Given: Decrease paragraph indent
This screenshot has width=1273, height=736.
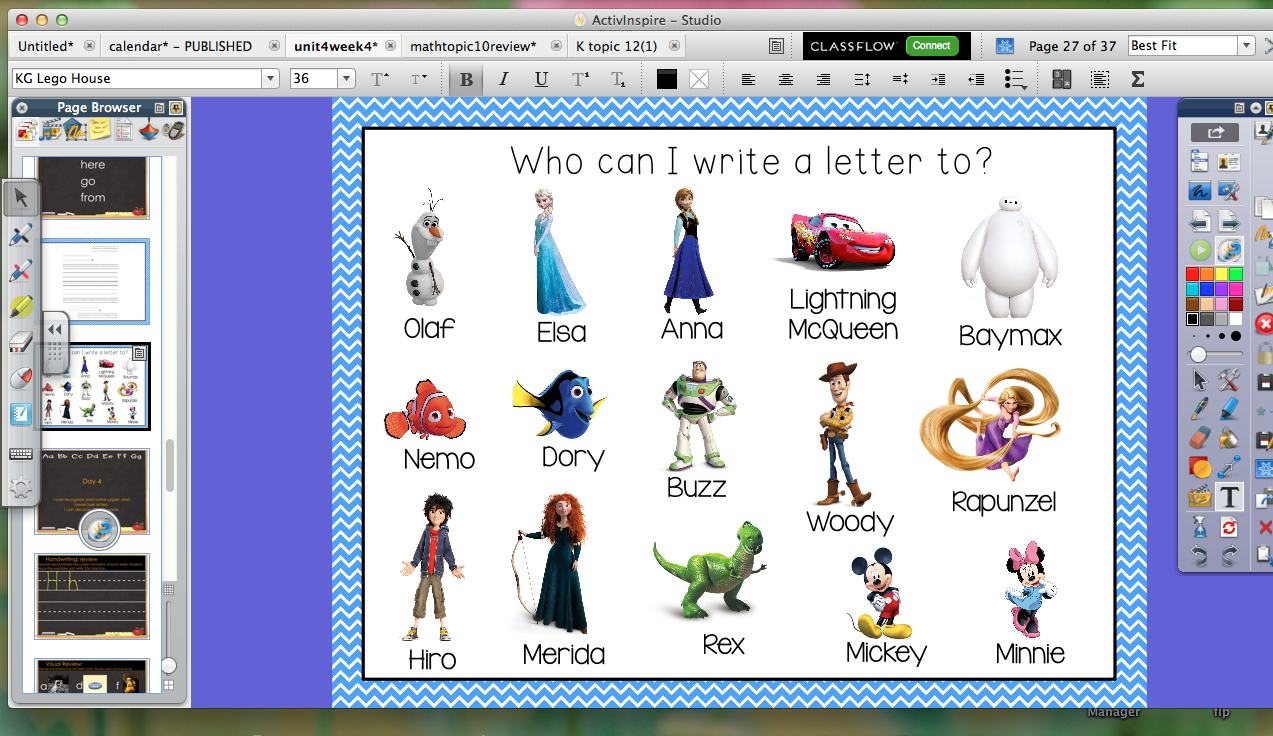Looking at the screenshot, I should tap(976, 79).
